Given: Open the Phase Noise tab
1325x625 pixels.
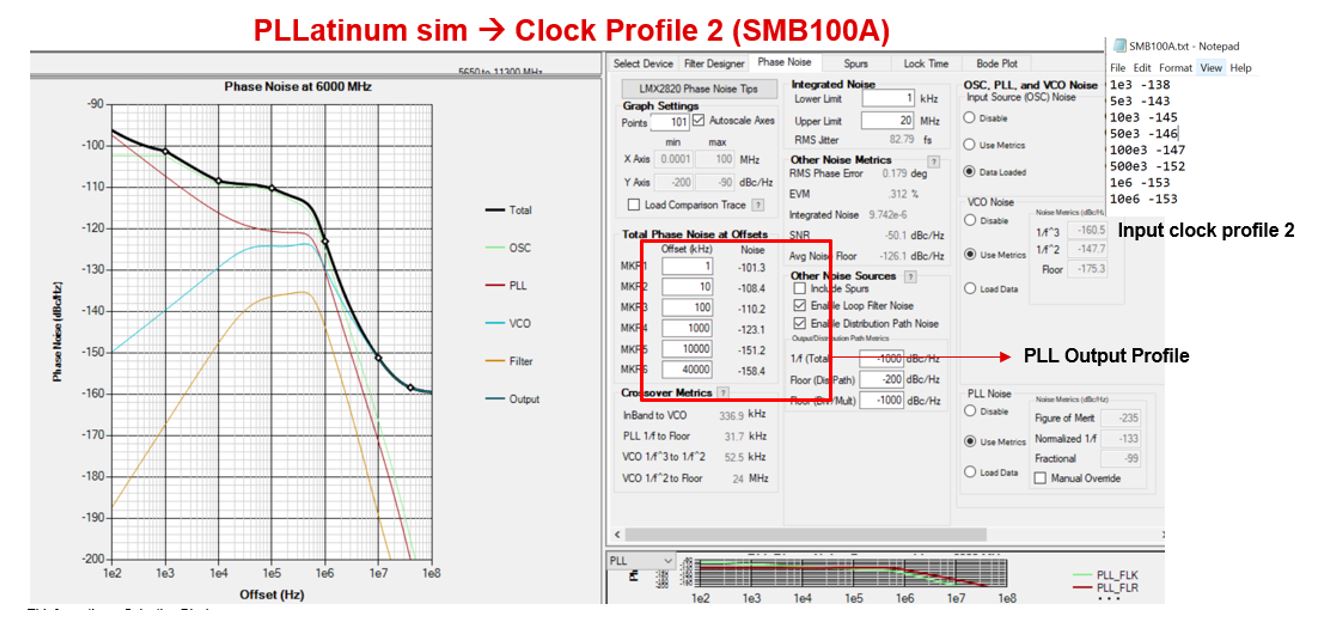Looking at the screenshot, I should (x=784, y=63).
